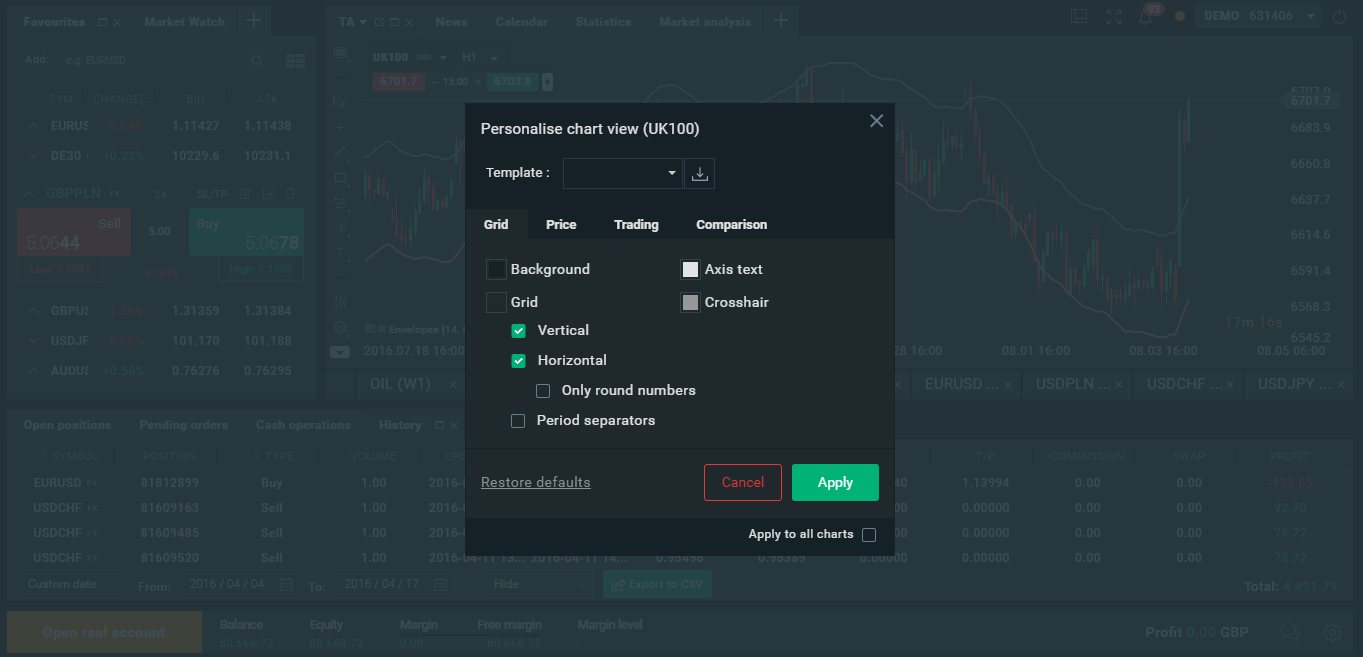Image resolution: width=1363 pixels, height=657 pixels.
Task: Click the calendar icon in From date field
Action: pos(287,584)
